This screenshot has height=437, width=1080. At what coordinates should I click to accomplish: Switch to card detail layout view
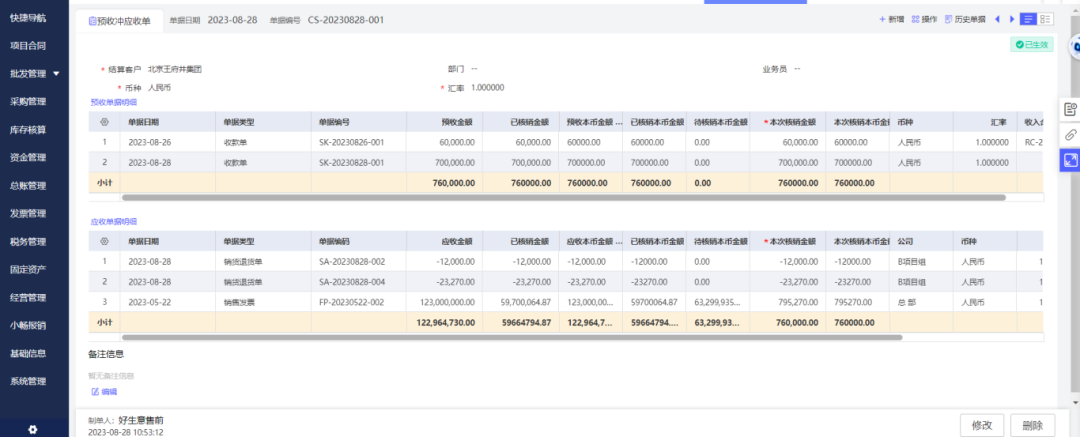click(1046, 19)
